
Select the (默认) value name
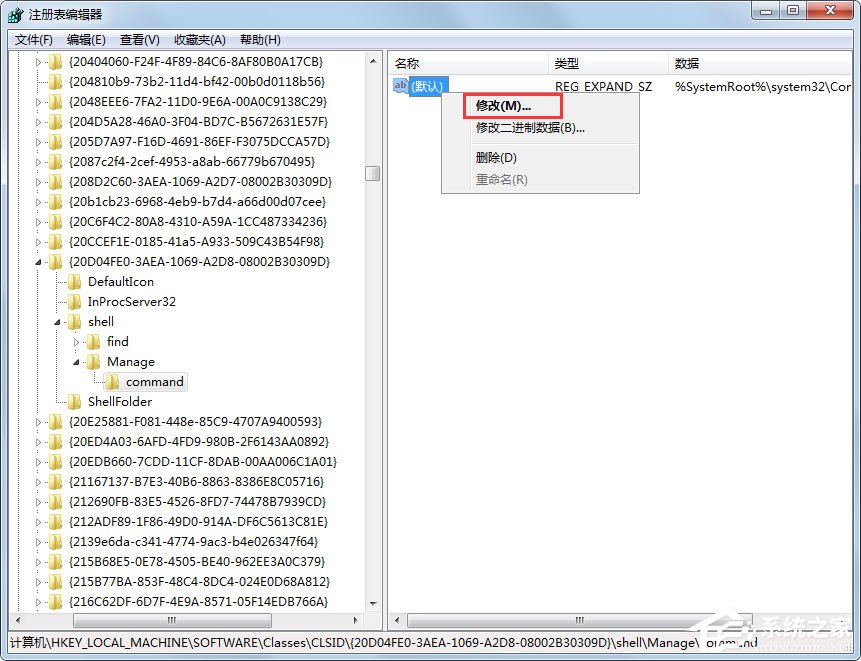tap(427, 86)
